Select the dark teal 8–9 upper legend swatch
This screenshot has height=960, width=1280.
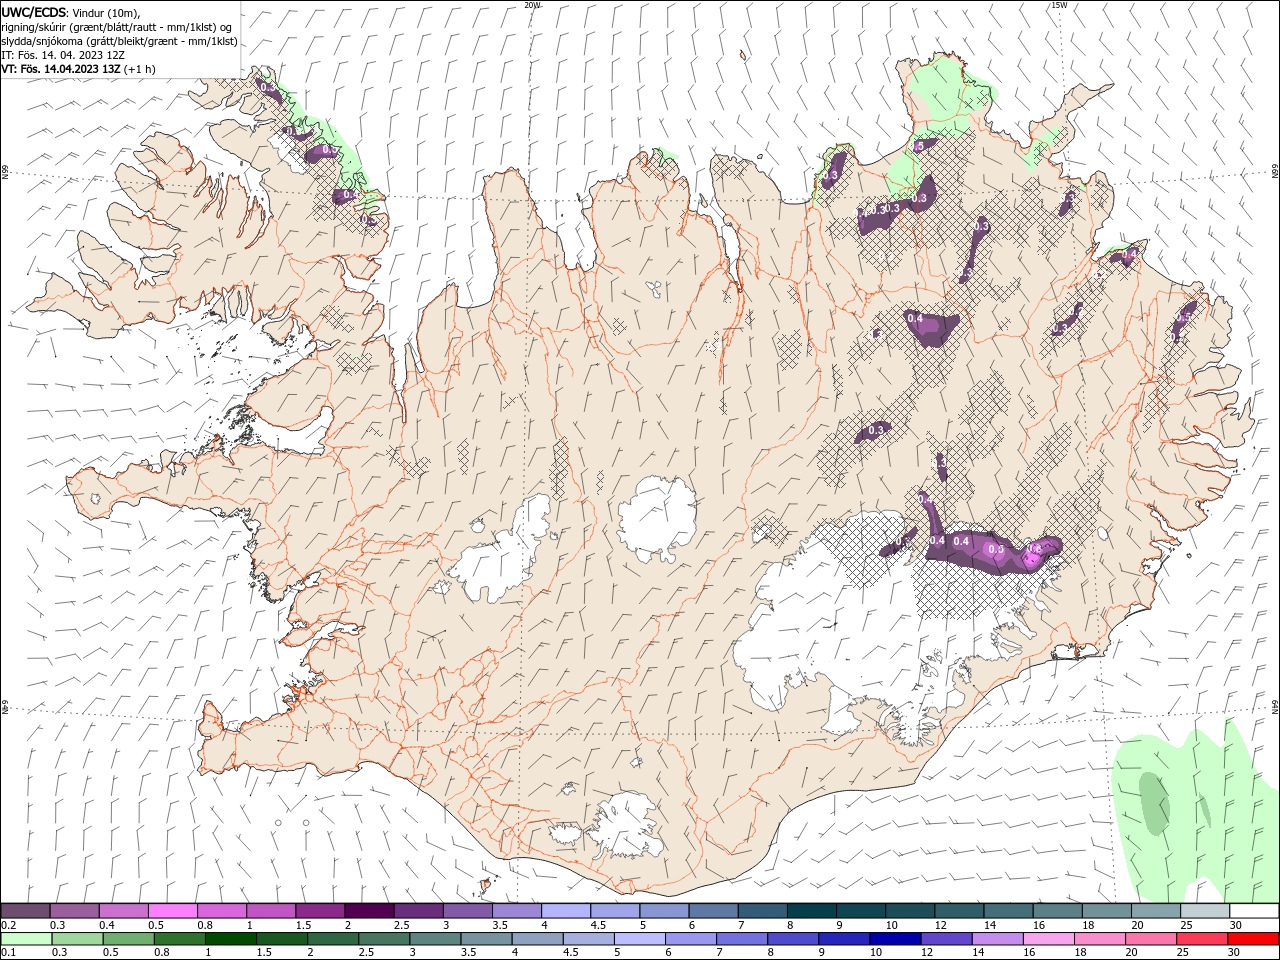pos(810,911)
